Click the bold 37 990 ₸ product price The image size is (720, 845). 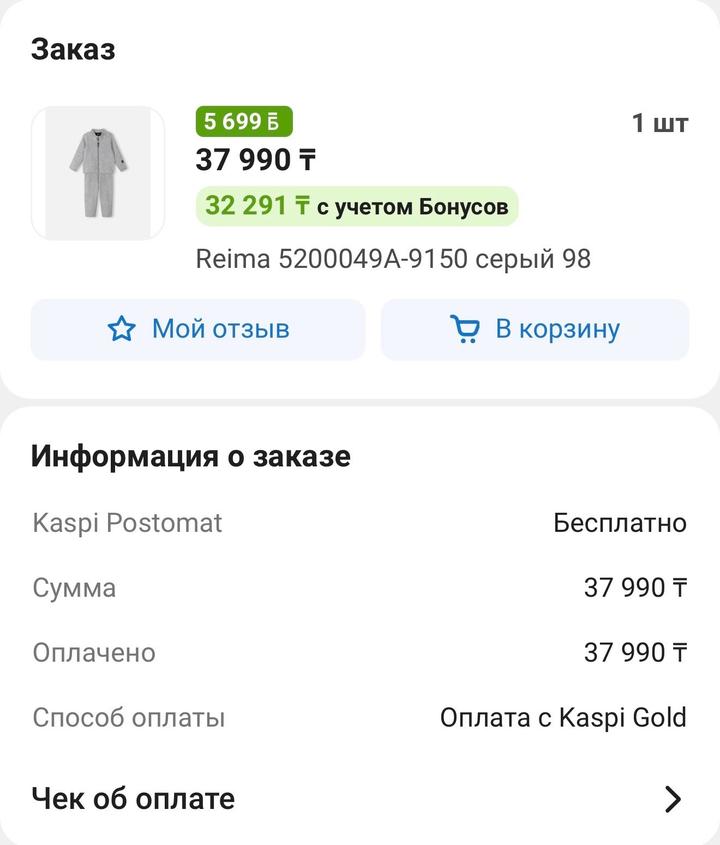click(256, 159)
